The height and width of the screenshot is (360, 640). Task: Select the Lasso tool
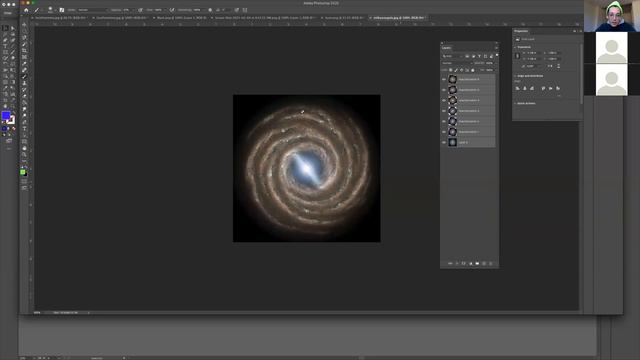click(x=24, y=38)
